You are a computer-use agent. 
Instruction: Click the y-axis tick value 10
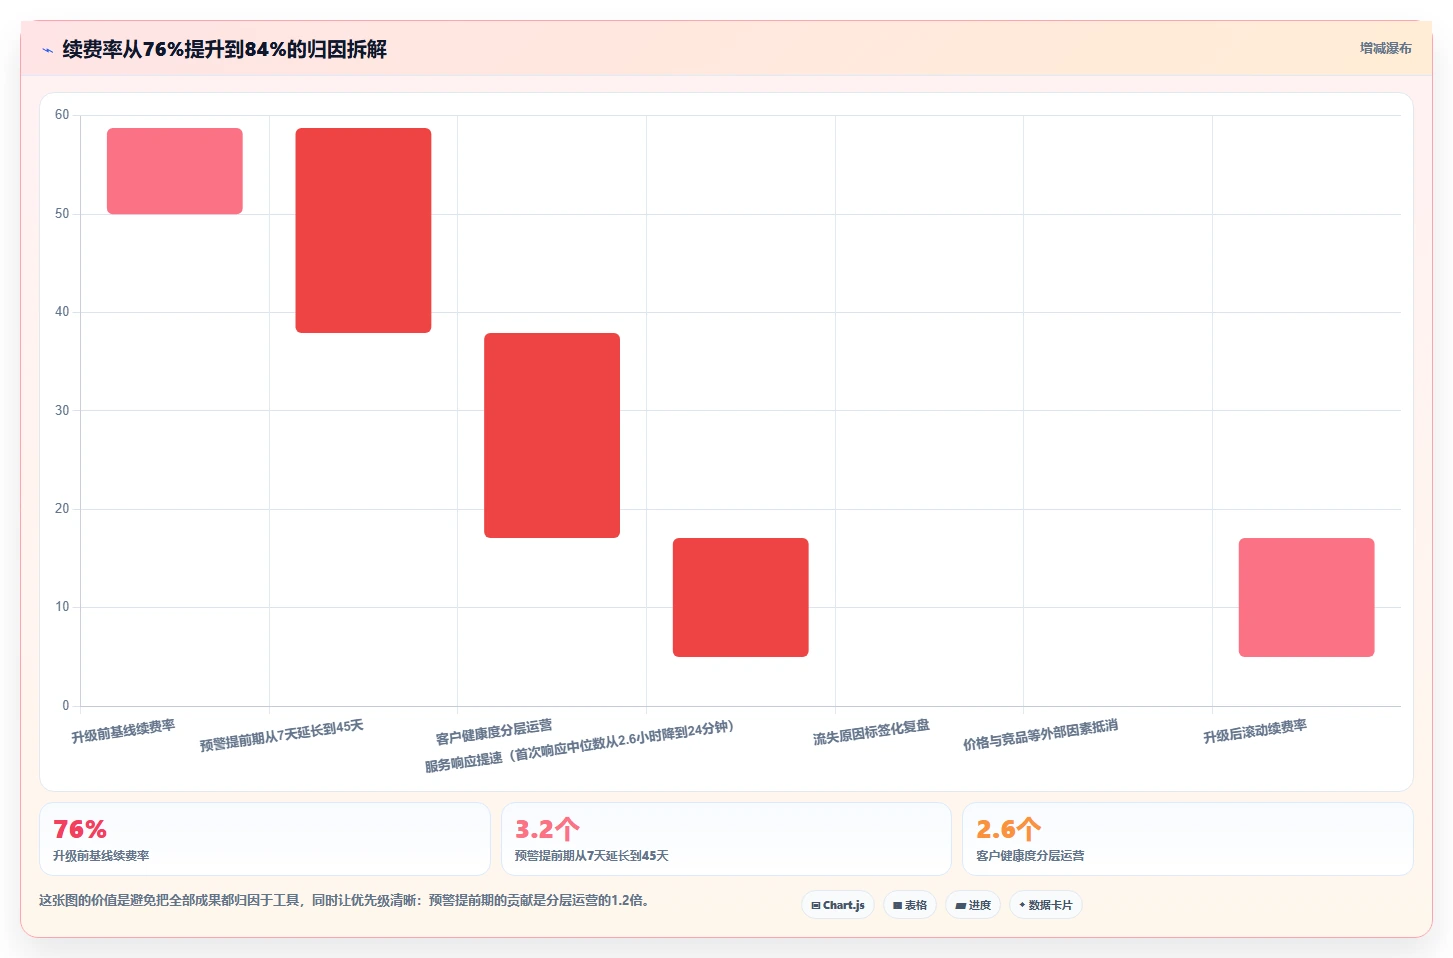click(x=62, y=607)
